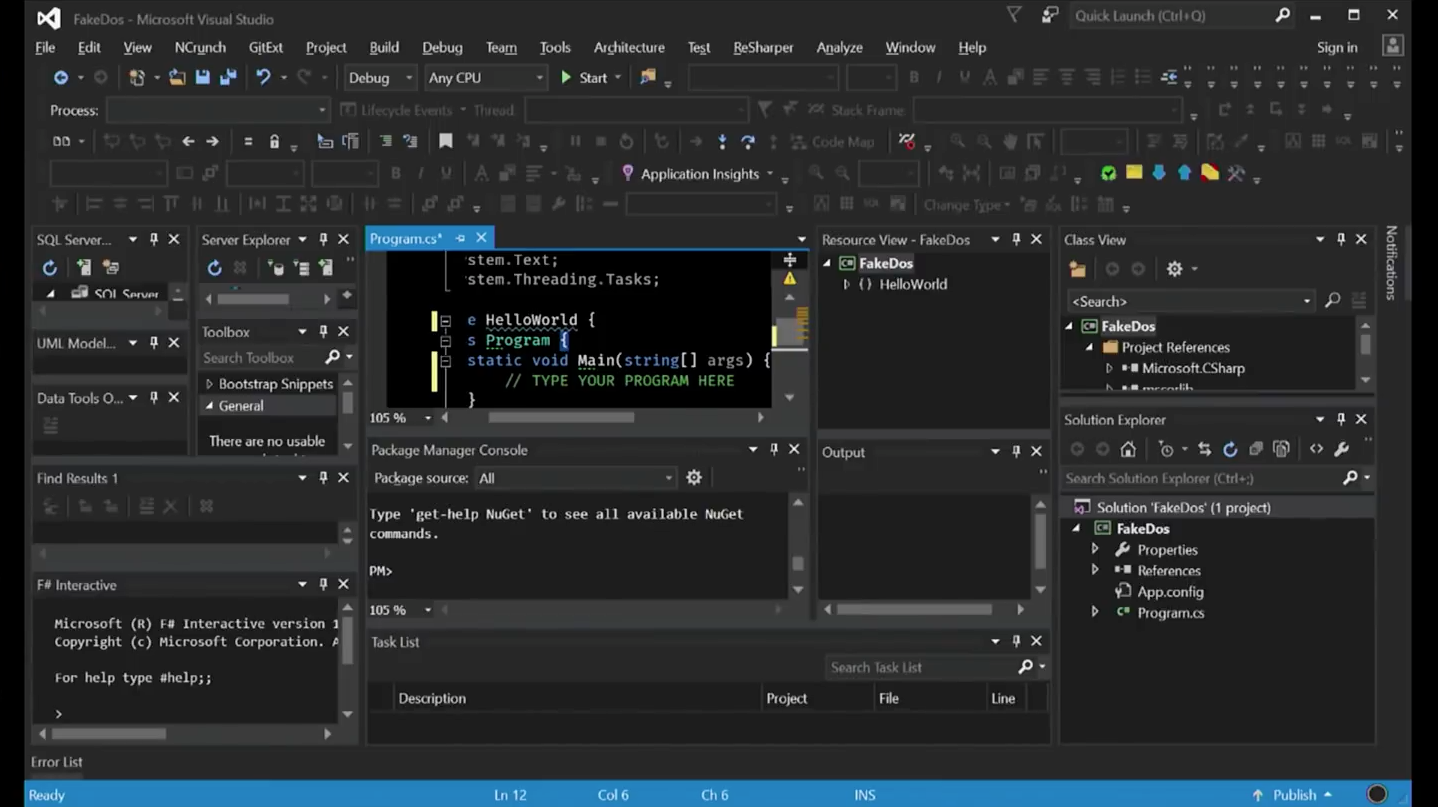Toggle auto-hide pin on Package Manager Console

[x=774, y=450]
